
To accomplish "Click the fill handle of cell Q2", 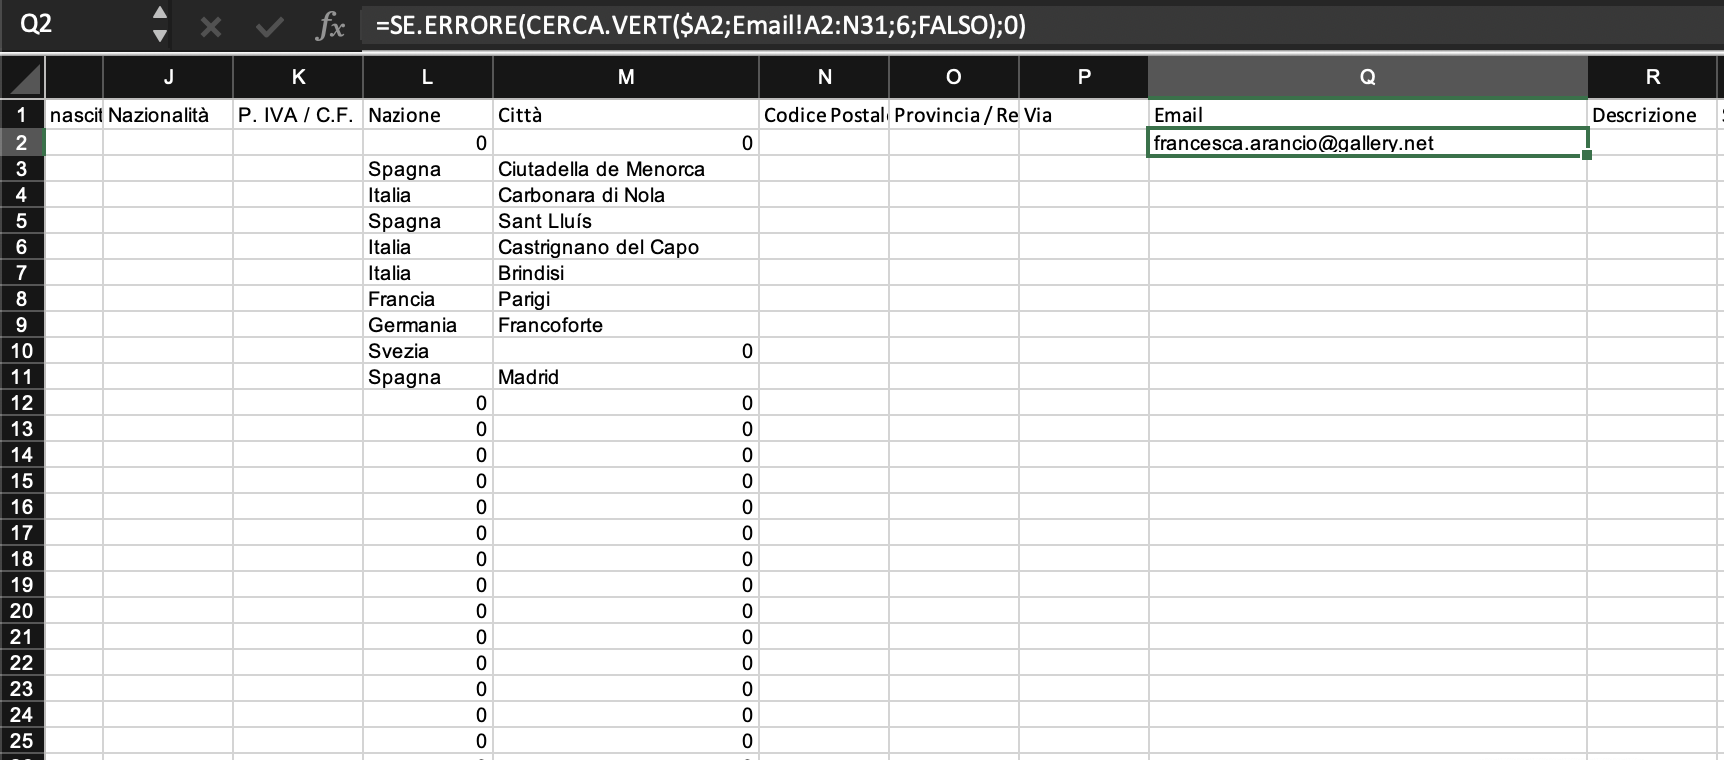I will point(1587,155).
